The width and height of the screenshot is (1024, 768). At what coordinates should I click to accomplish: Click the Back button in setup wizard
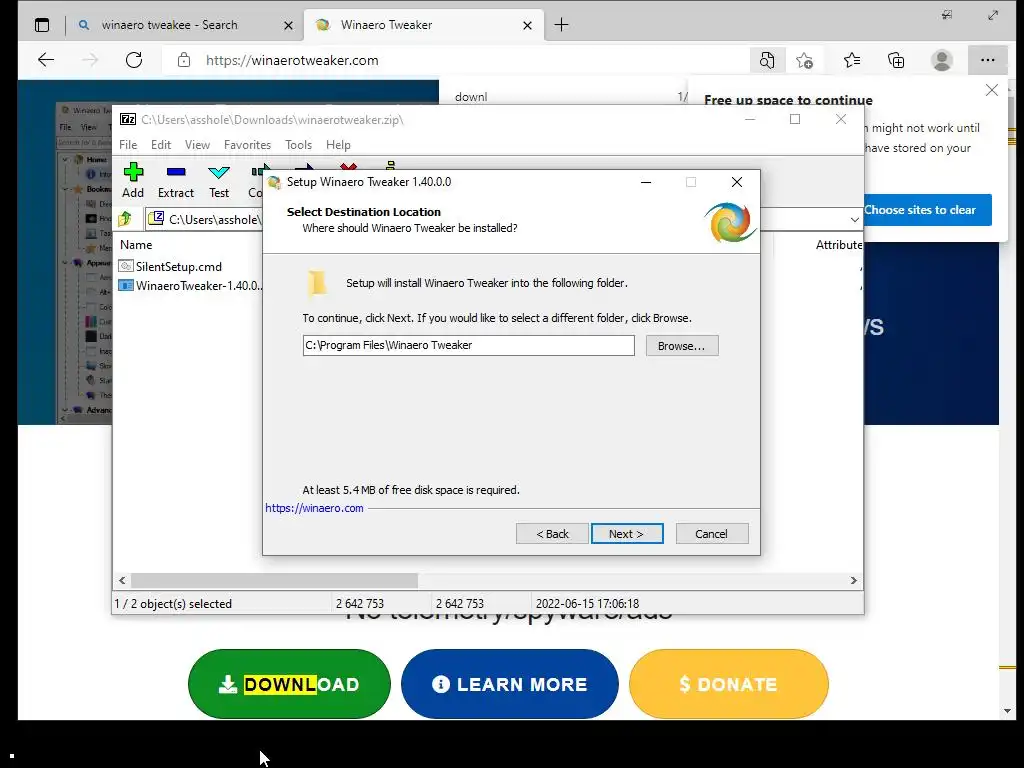[x=552, y=534]
